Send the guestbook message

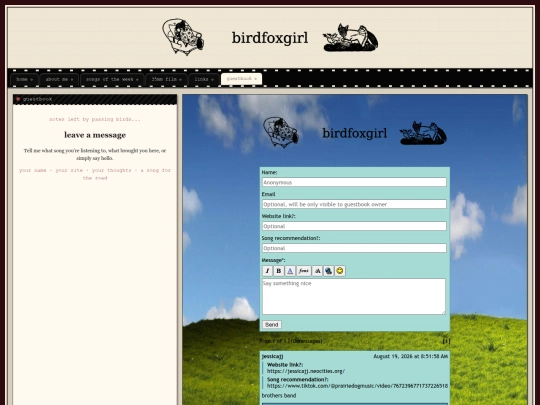tap(272, 325)
